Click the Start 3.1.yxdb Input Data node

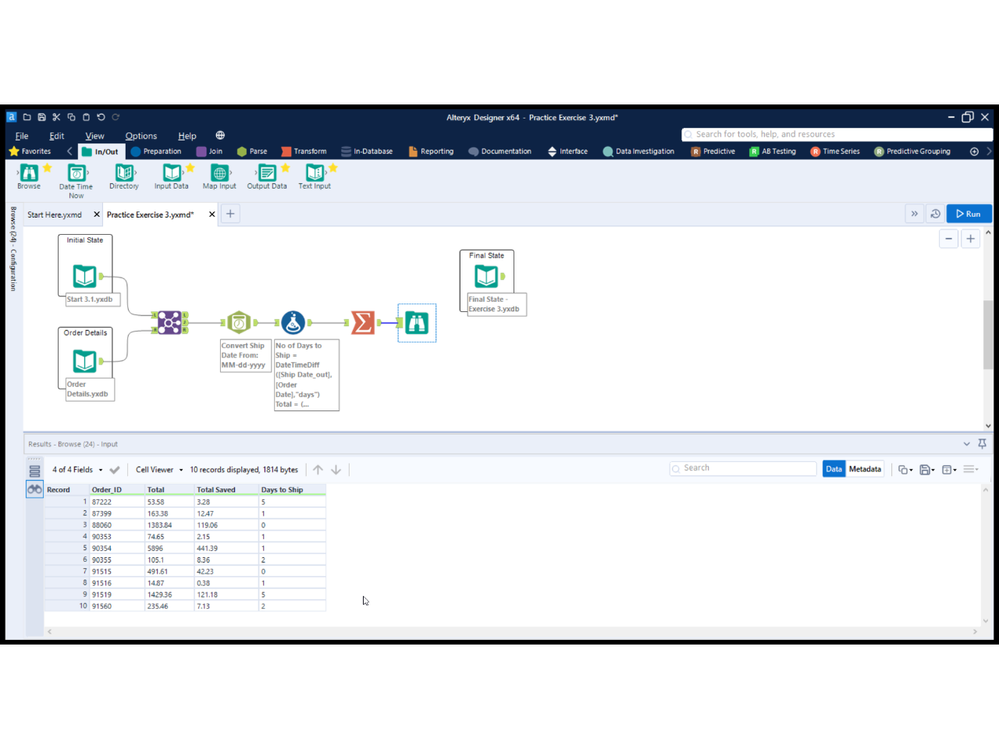tap(85, 276)
